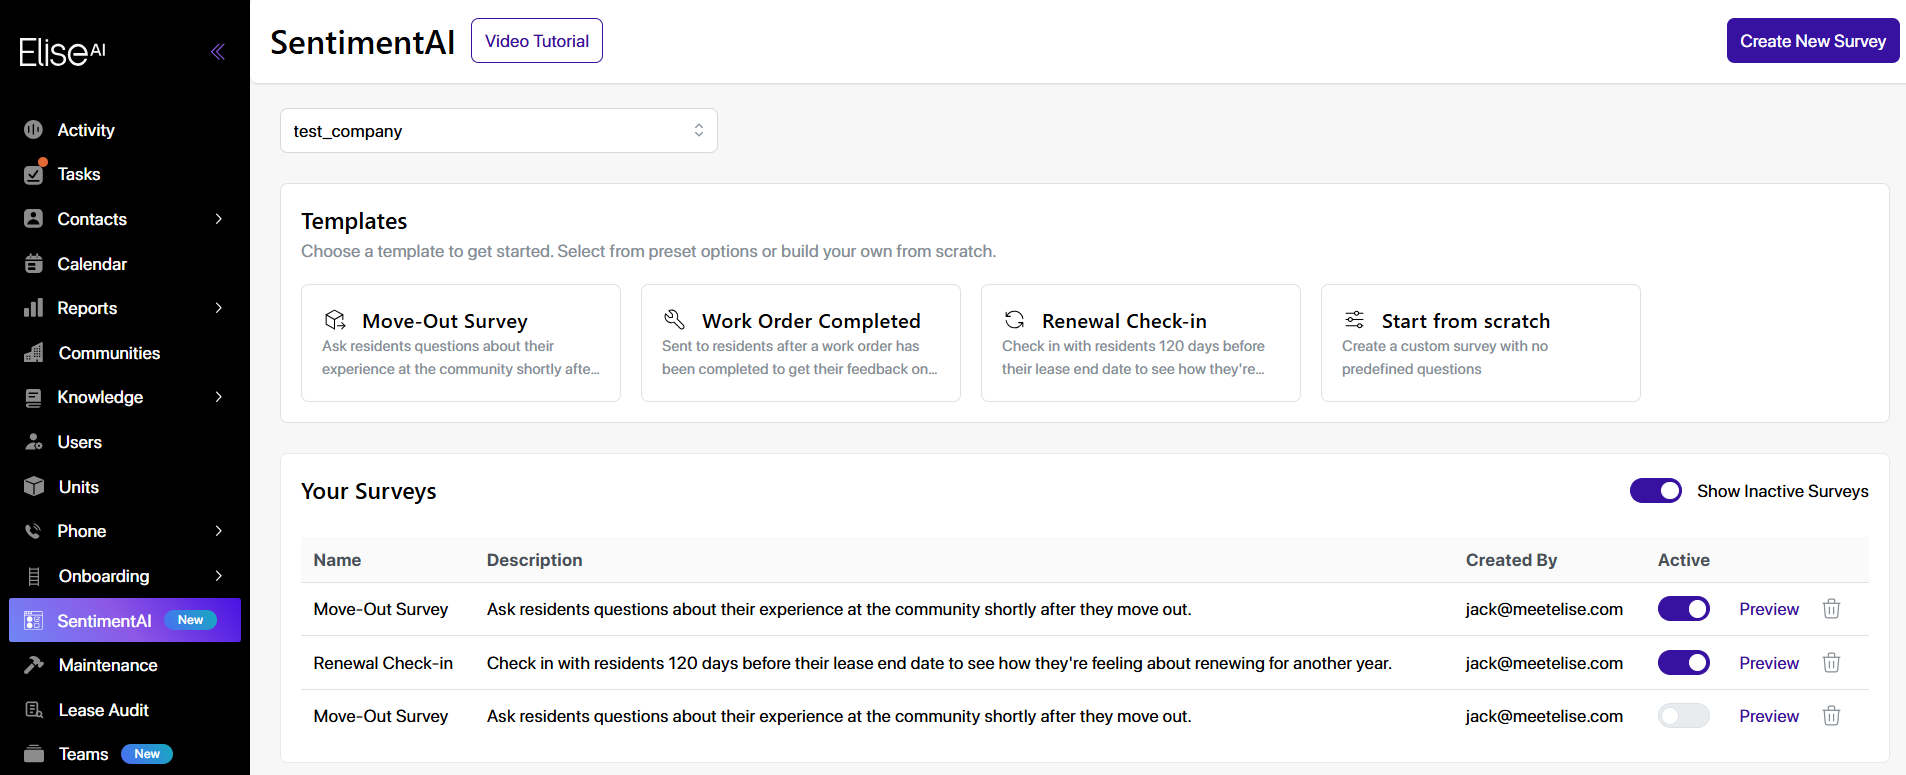Image resolution: width=1906 pixels, height=775 pixels.
Task: Click the Templates section heading
Action: click(354, 221)
